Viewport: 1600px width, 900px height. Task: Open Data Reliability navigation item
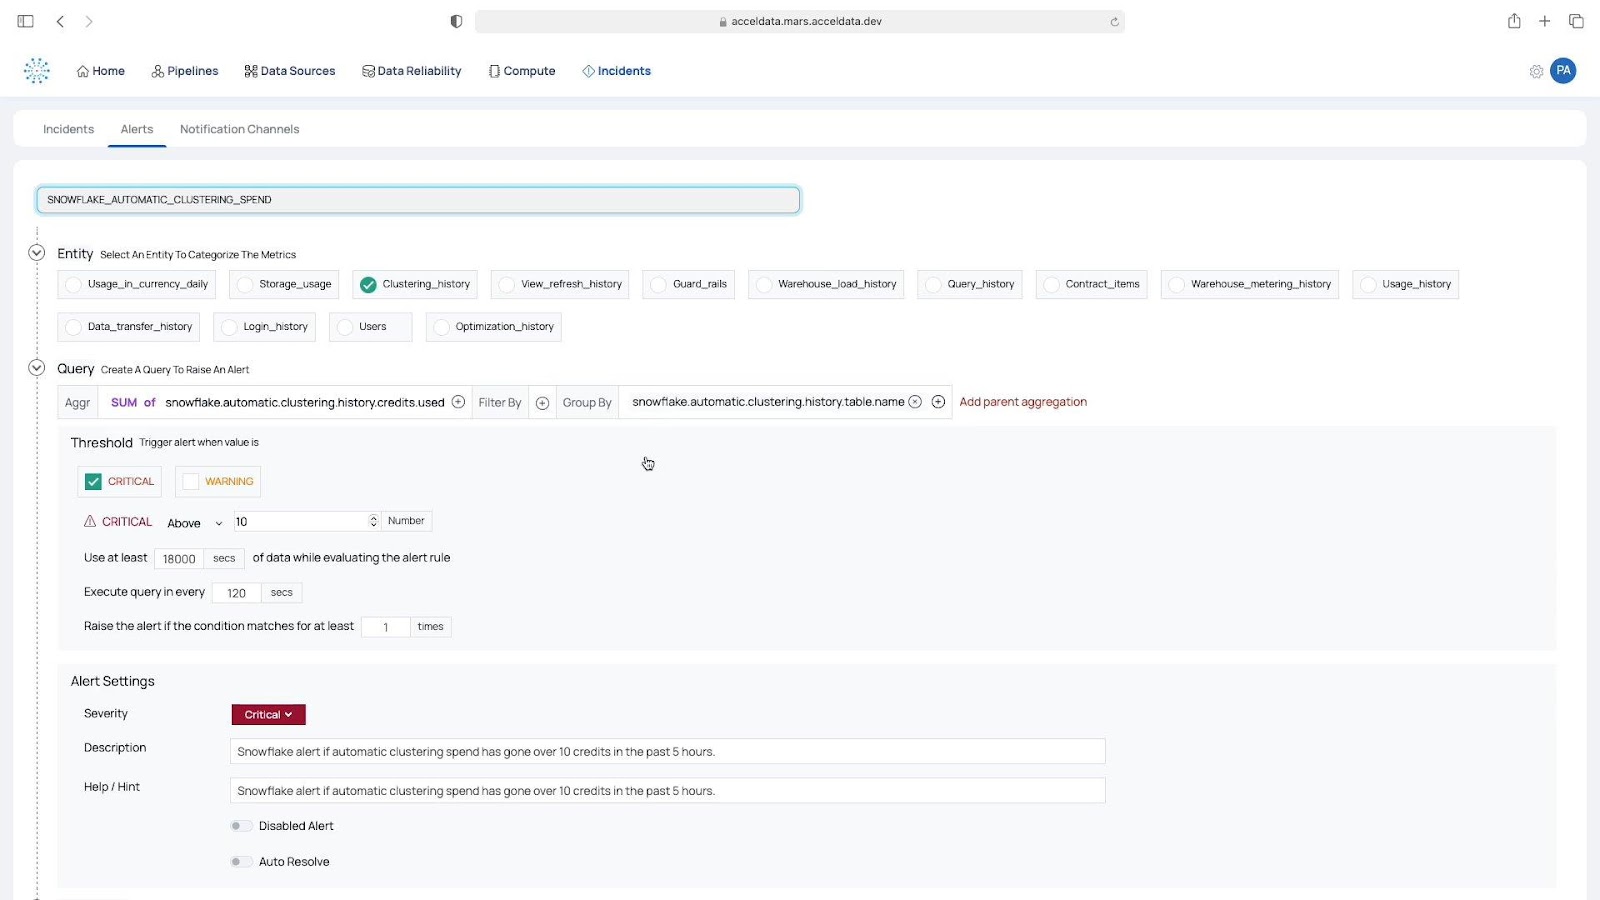[x=412, y=71]
